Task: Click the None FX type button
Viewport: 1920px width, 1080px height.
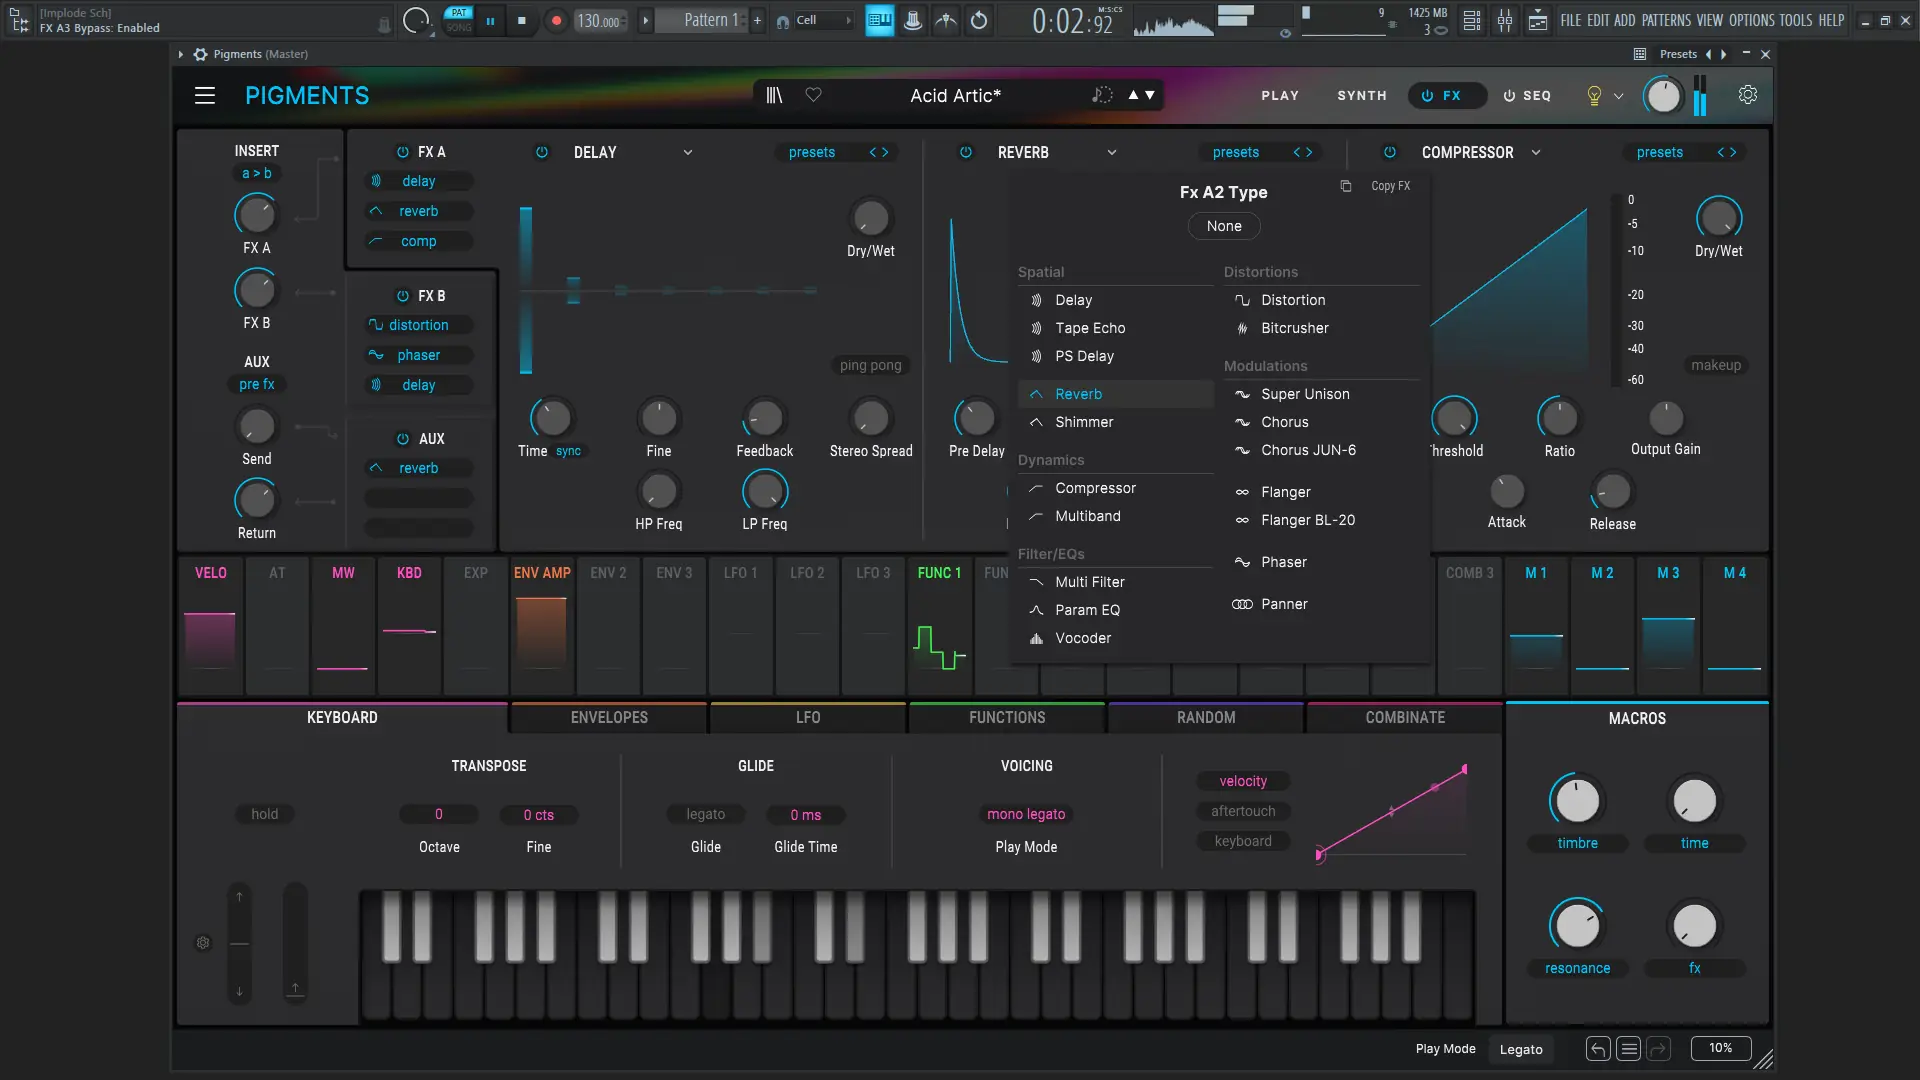Action: 1223,226
